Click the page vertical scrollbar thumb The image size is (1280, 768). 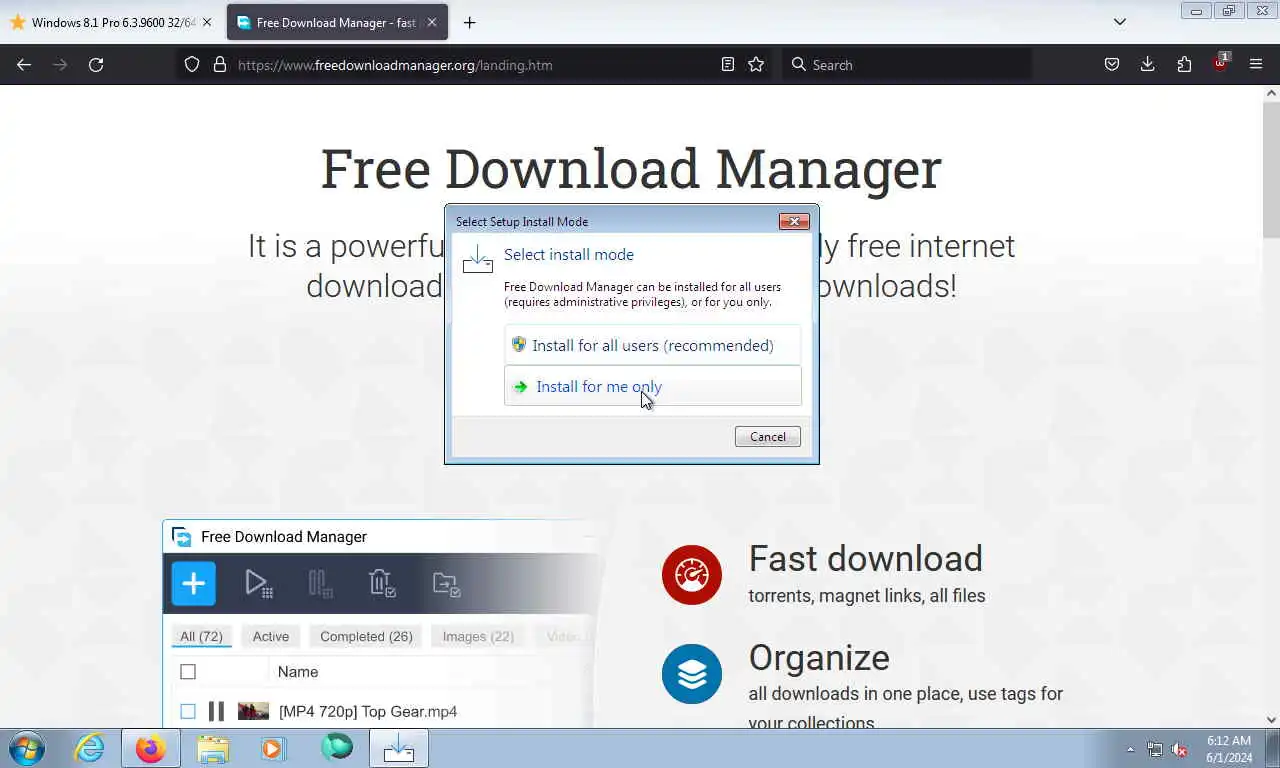[1271, 170]
